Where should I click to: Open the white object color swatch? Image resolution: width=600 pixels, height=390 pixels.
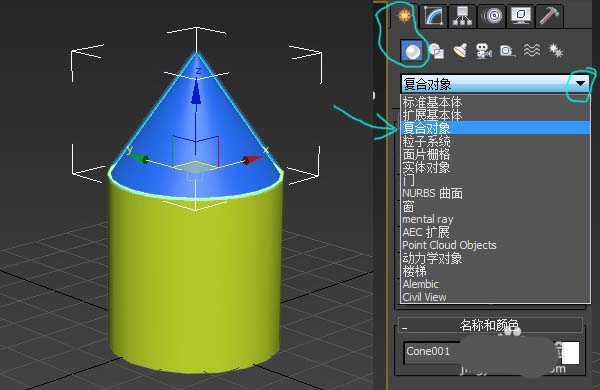(570, 353)
